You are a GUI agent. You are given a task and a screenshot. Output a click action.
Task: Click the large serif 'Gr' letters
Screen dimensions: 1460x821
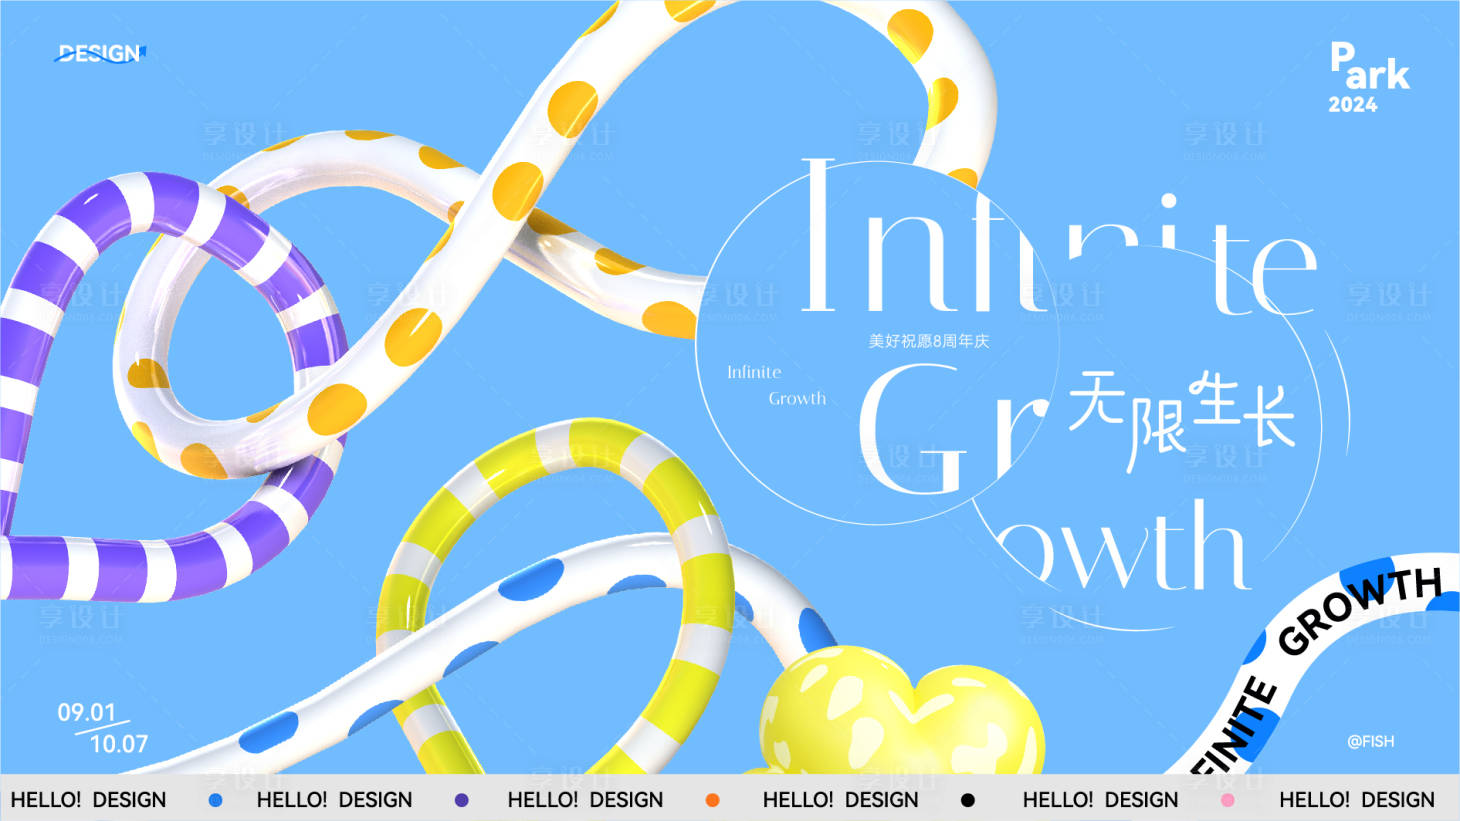pyautogui.click(x=953, y=428)
